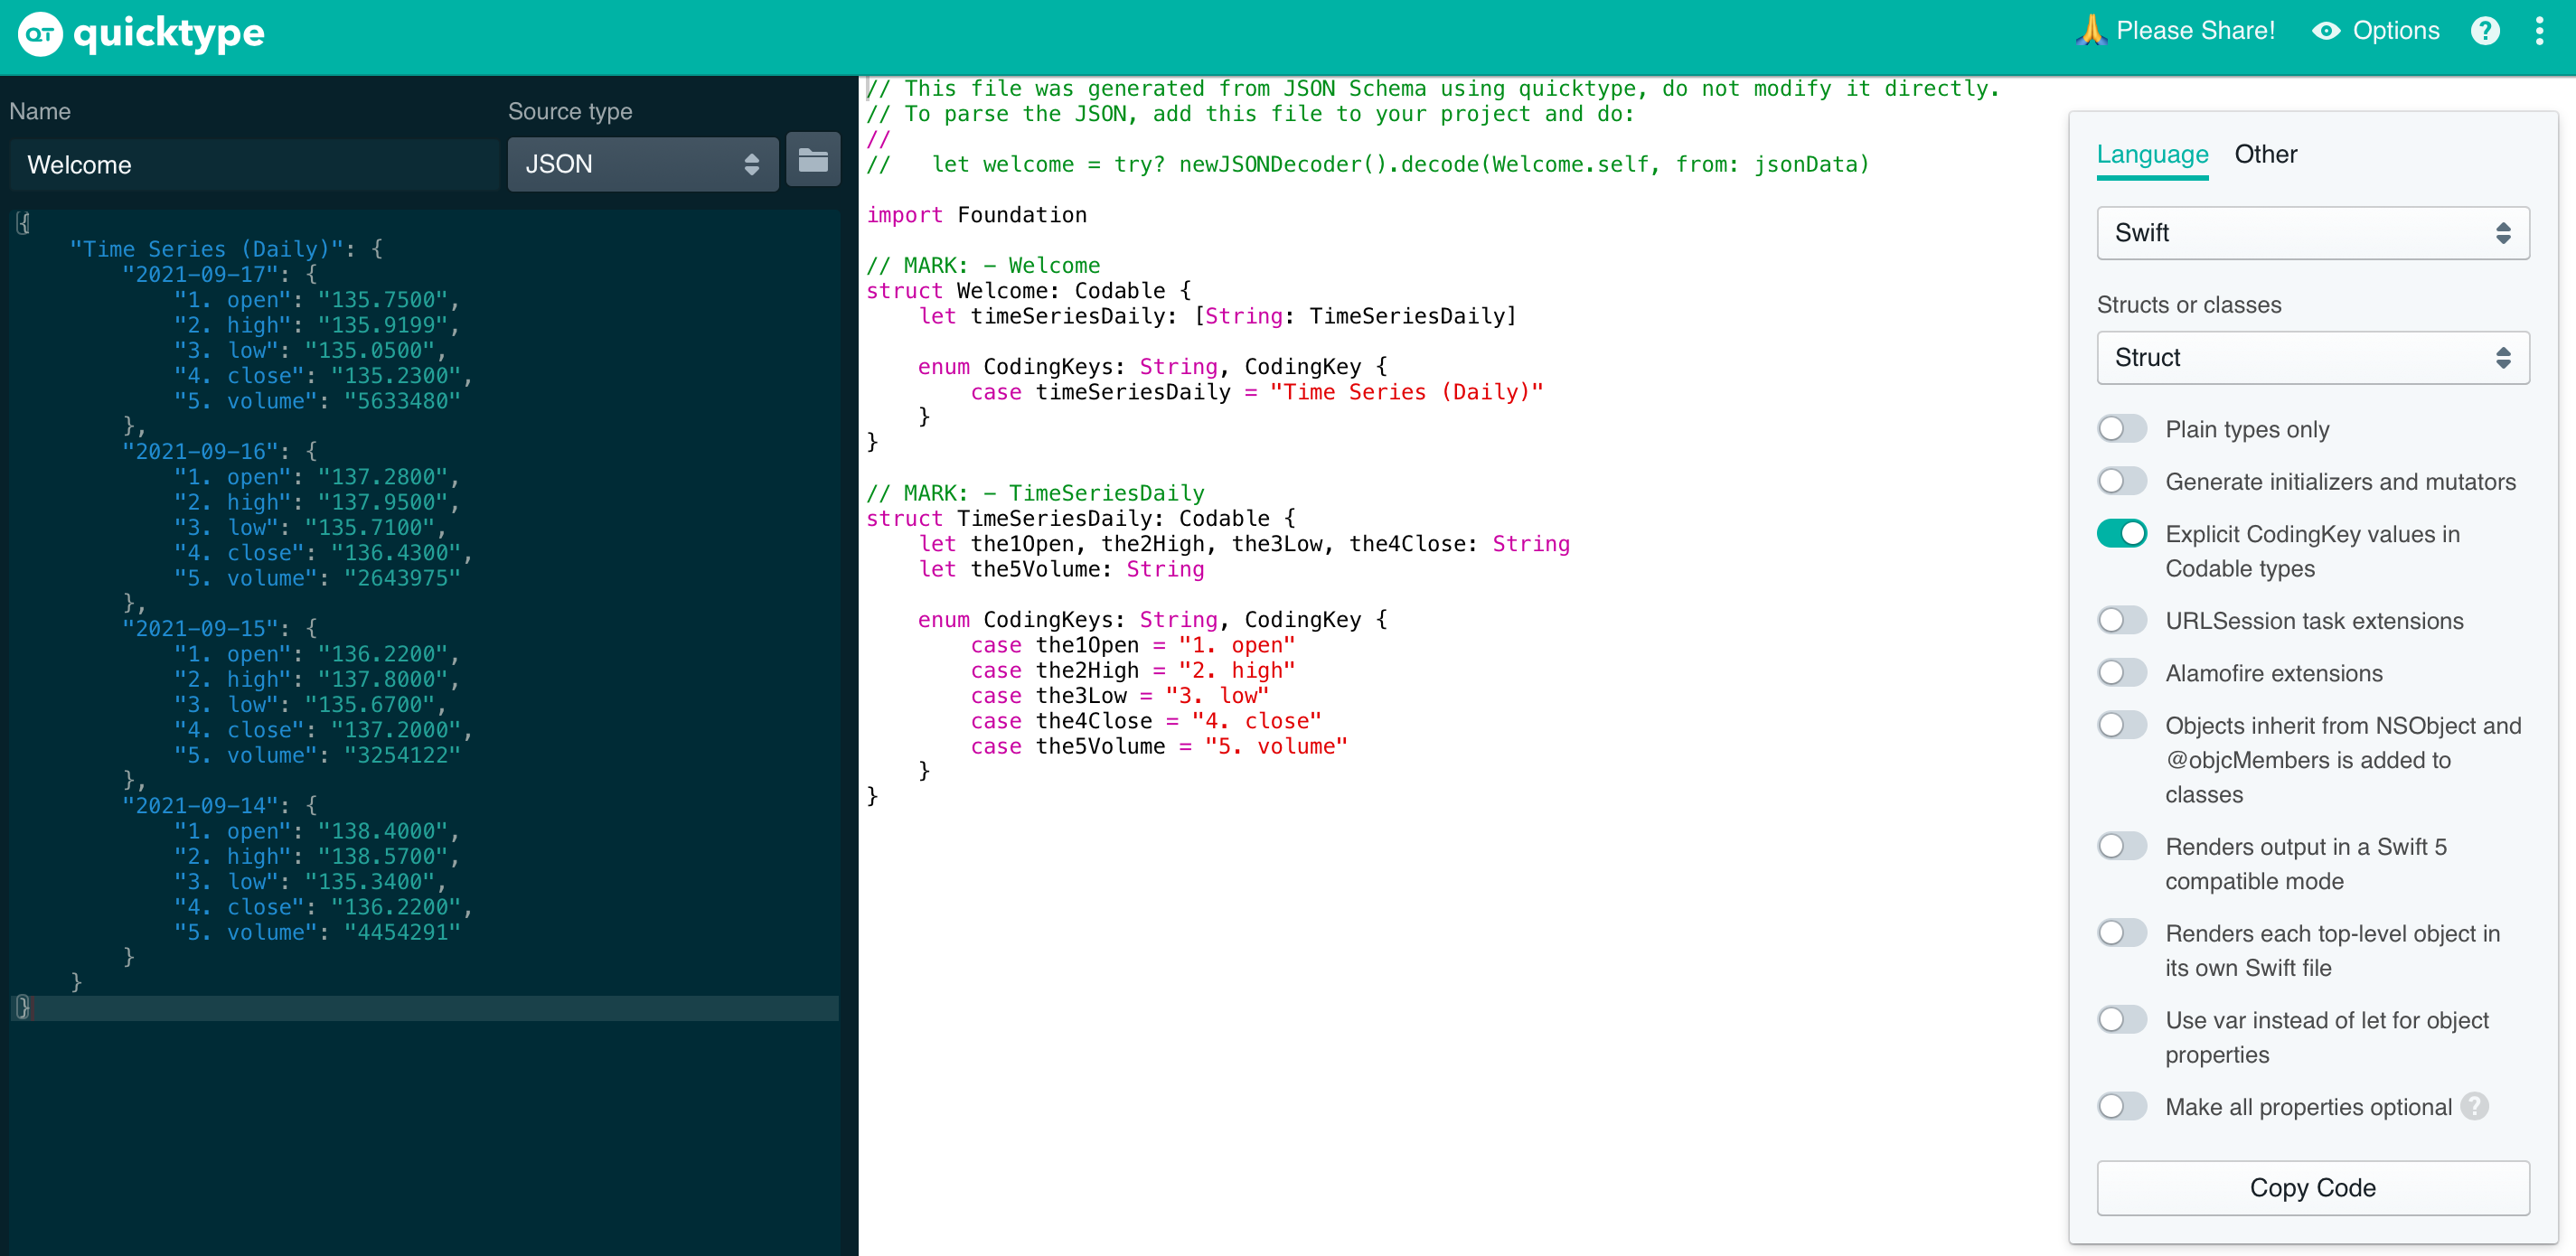Toggle Make all properties optional switch
Viewport: 2576px width, 1256px height.
tap(2121, 1106)
